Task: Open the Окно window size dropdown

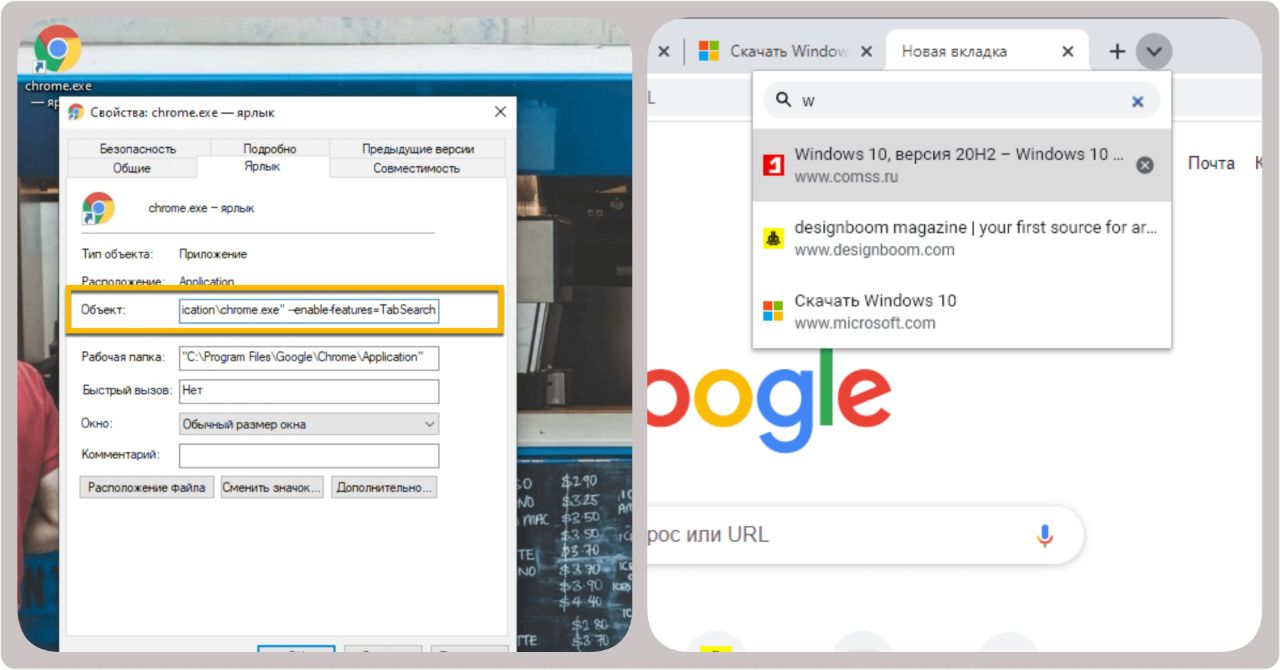Action: tap(309, 424)
